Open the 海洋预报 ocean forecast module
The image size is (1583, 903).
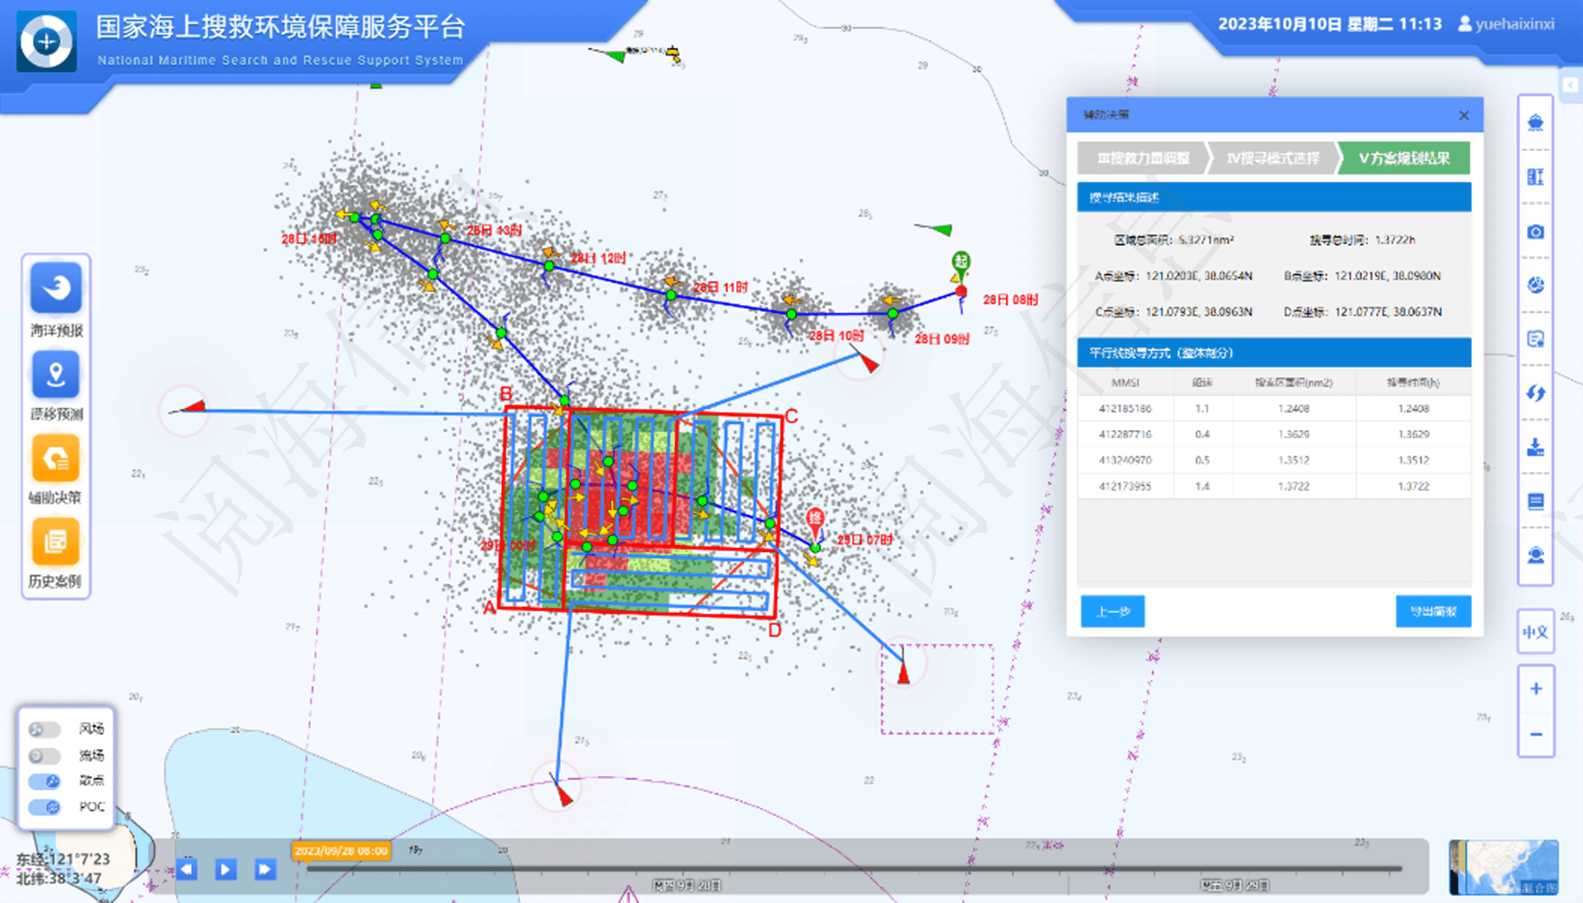56,288
